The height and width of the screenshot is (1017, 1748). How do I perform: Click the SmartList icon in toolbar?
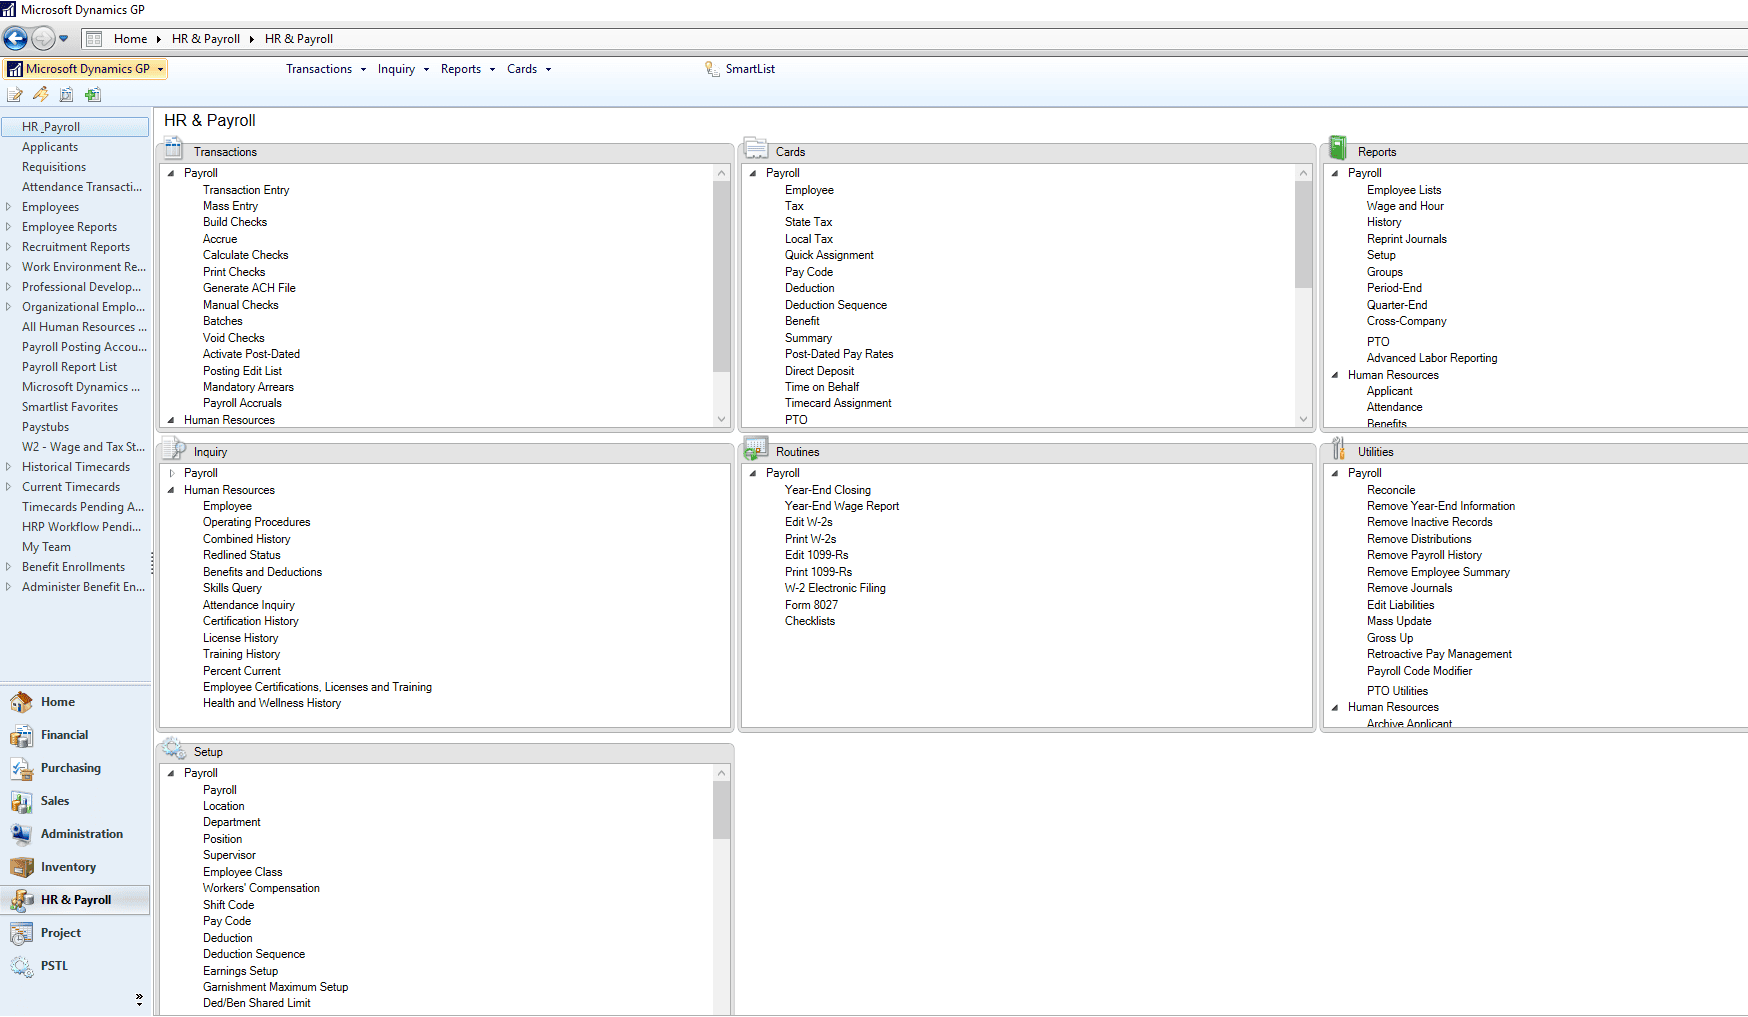point(712,69)
